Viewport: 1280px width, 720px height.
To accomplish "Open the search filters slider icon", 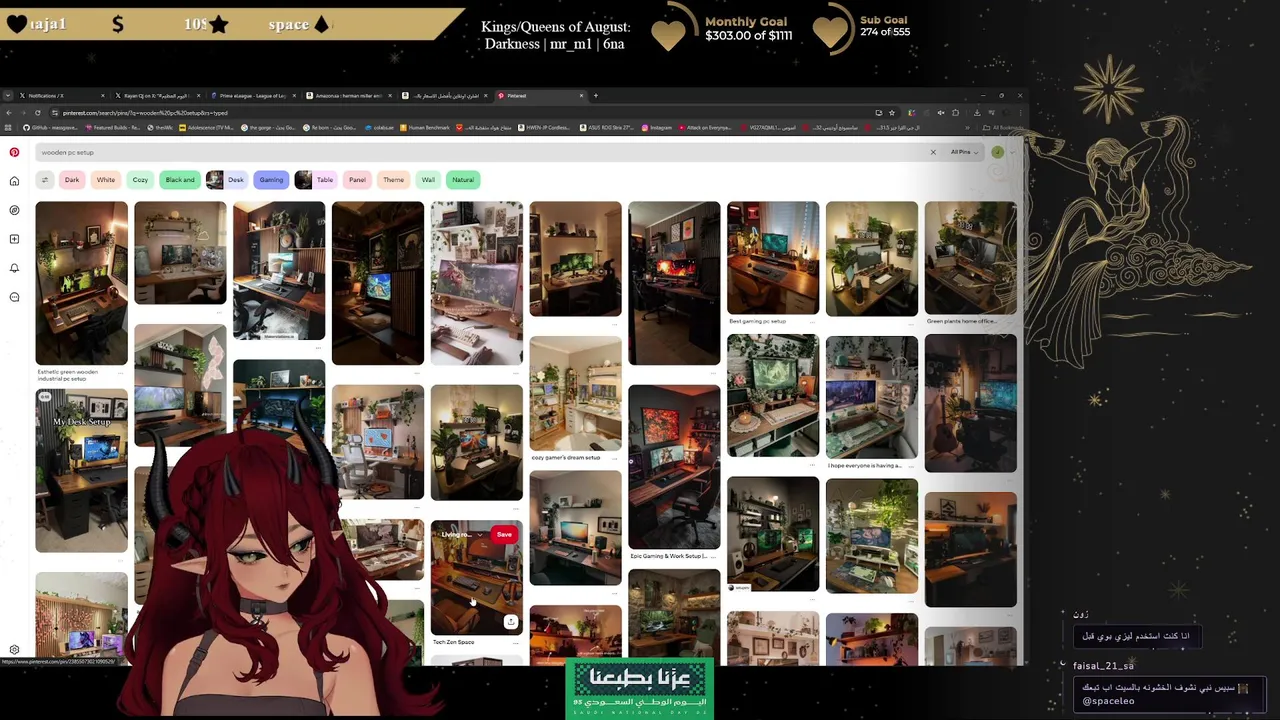I will pos(44,180).
